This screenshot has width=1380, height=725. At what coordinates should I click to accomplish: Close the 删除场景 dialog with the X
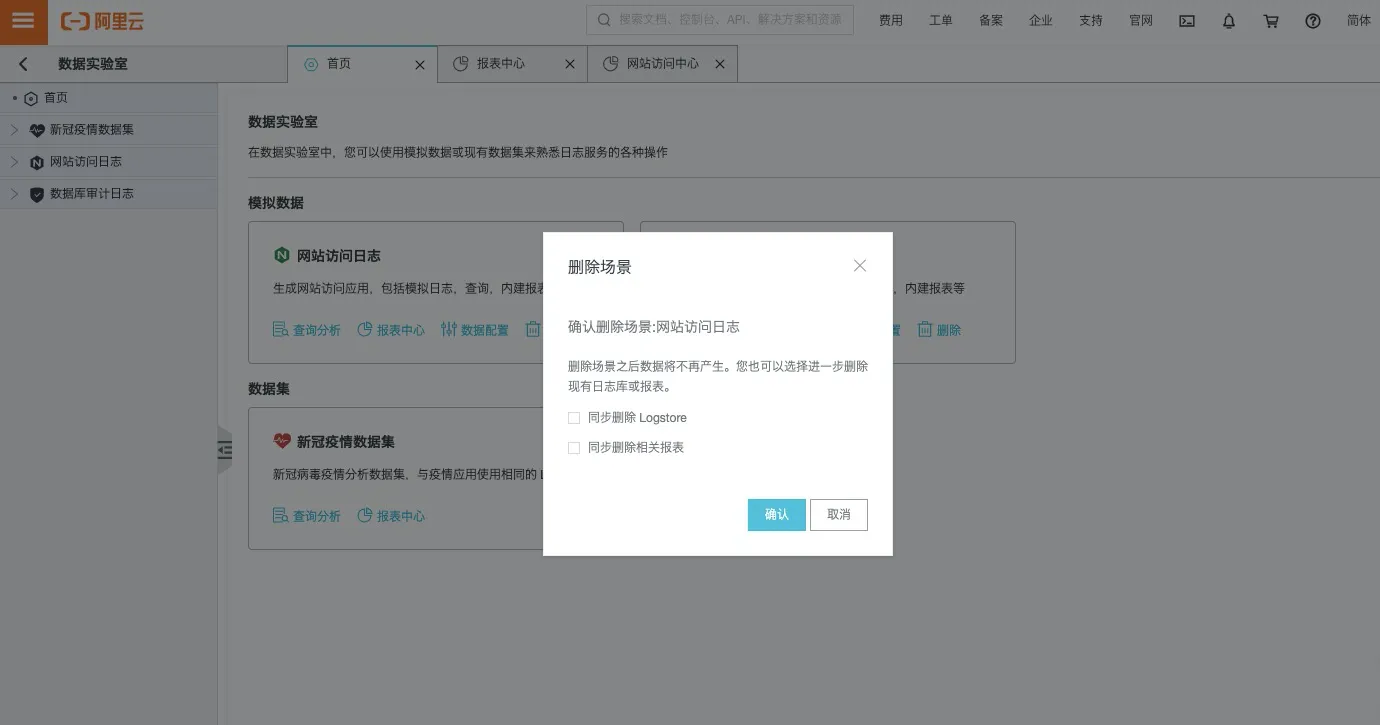point(860,266)
